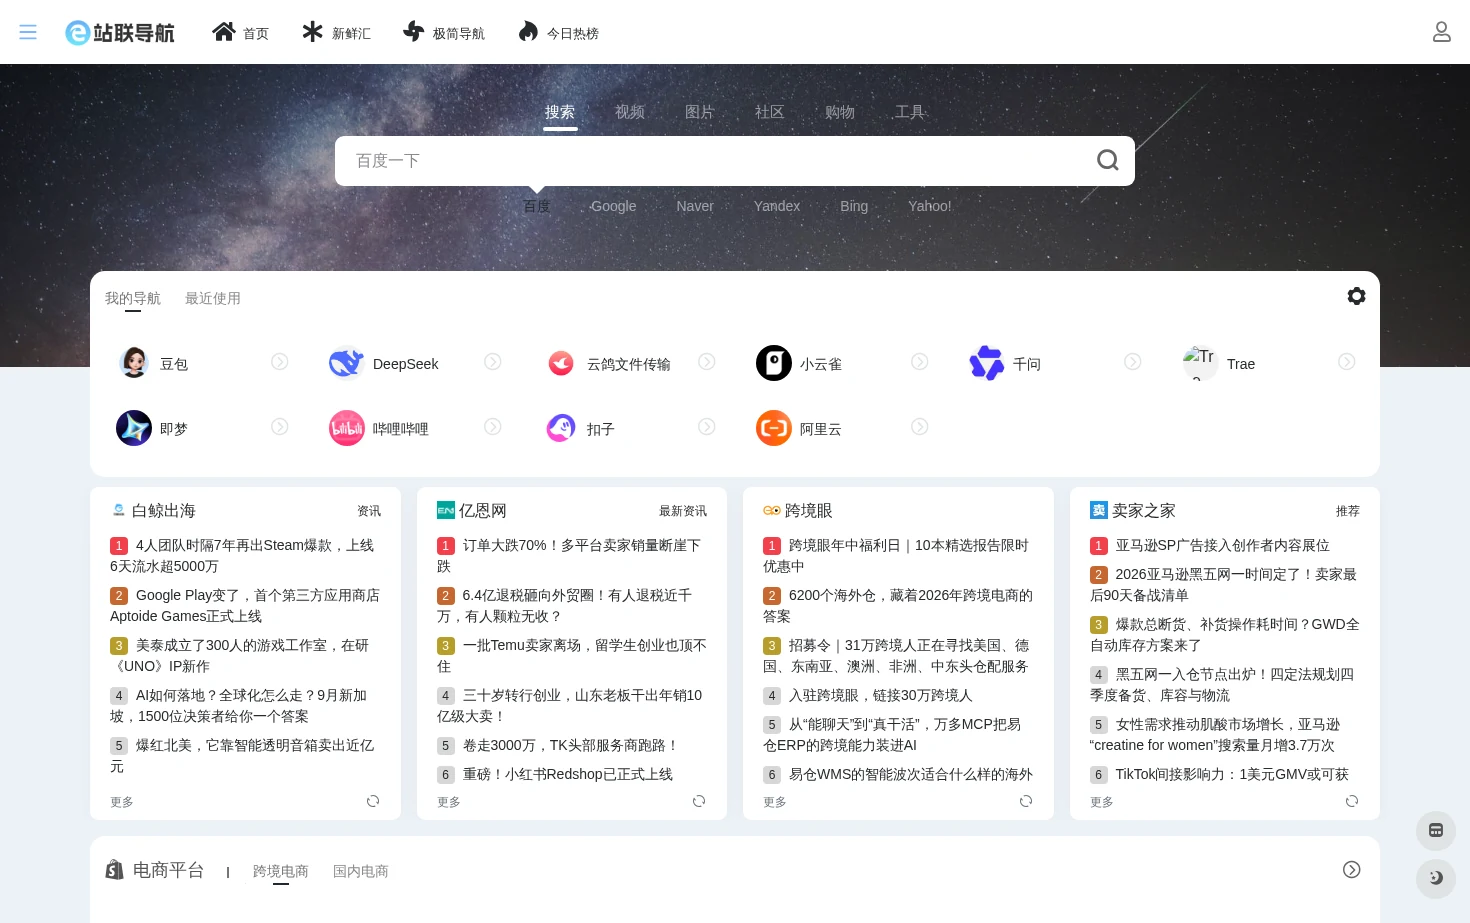Open the 千问 icon
The width and height of the screenshot is (1470, 923).
tap(987, 363)
